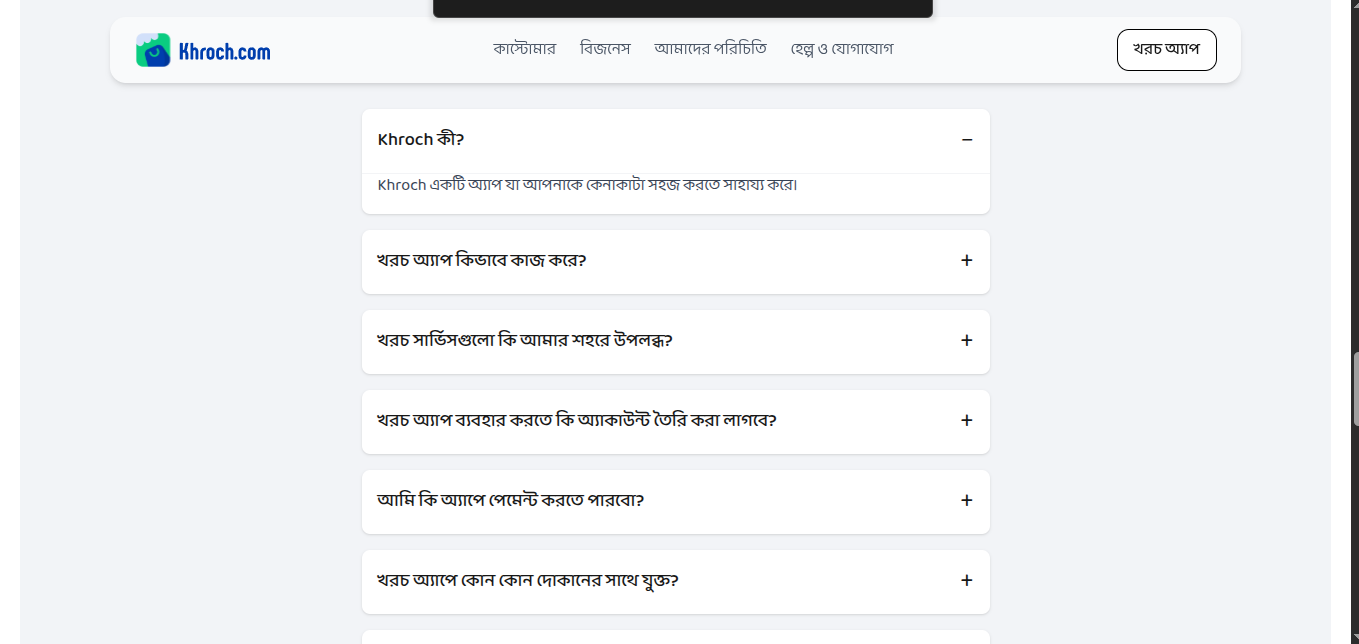The image size is (1359, 644).
Task: Expand 'আমি কি অ্যাপে পেমেন্ট করতে পারবো?' item
Action: point(676,502)
